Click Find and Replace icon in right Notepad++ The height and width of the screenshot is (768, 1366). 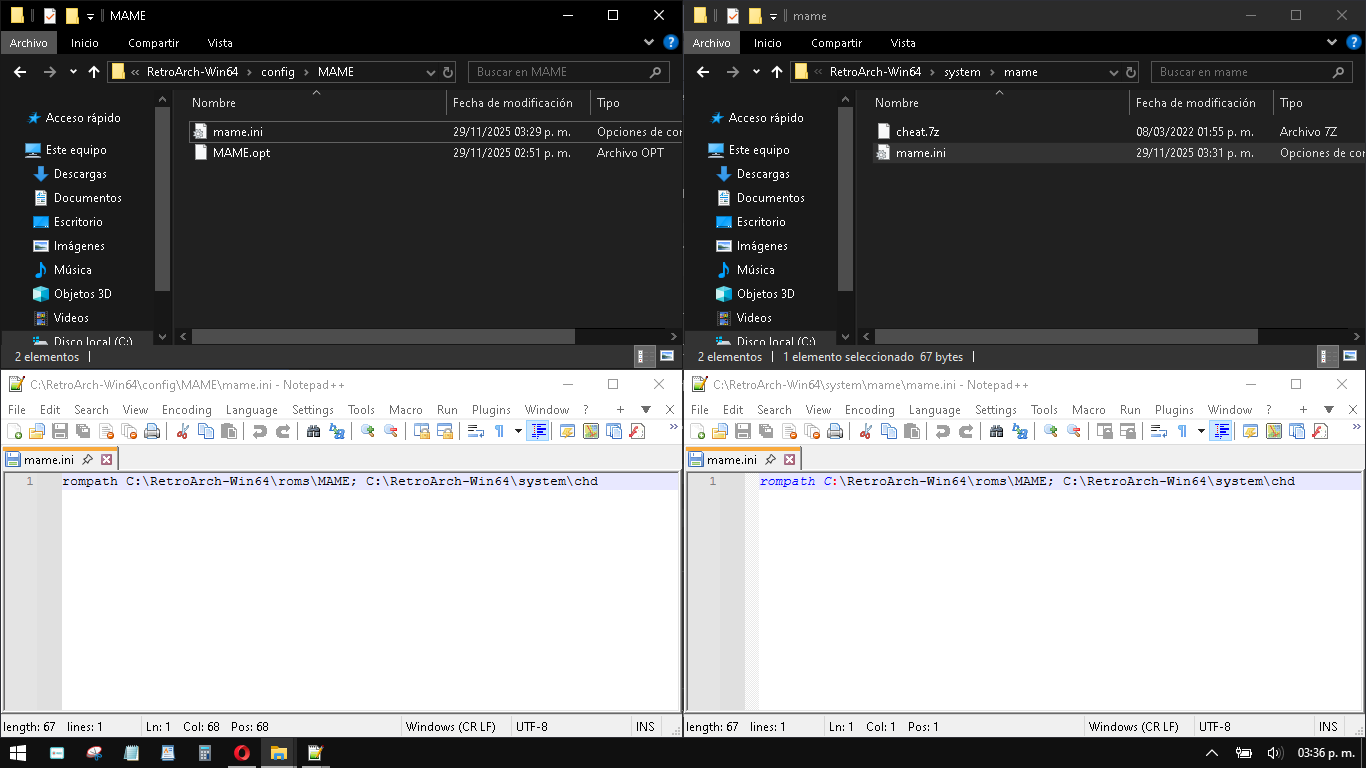[x=1020, y=431]
